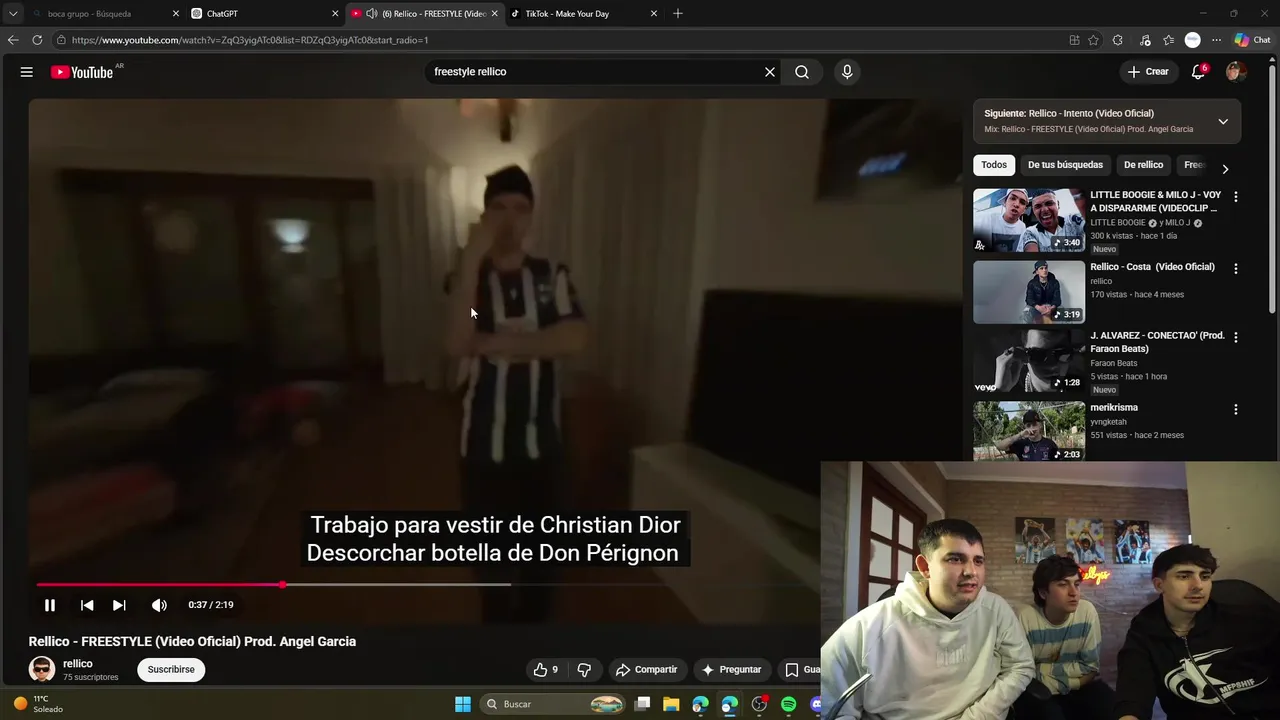1280x720 pixels.
Task: Click the magnifier search button
Action: click(802, 72)
